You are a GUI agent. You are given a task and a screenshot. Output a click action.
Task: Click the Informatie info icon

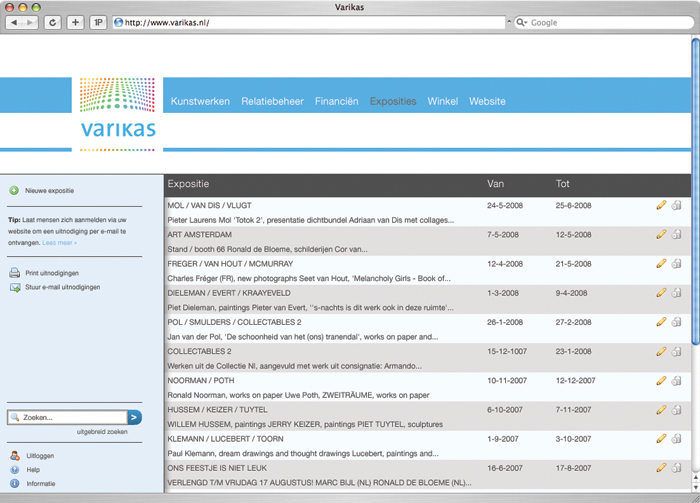click(x=15, y=483)
